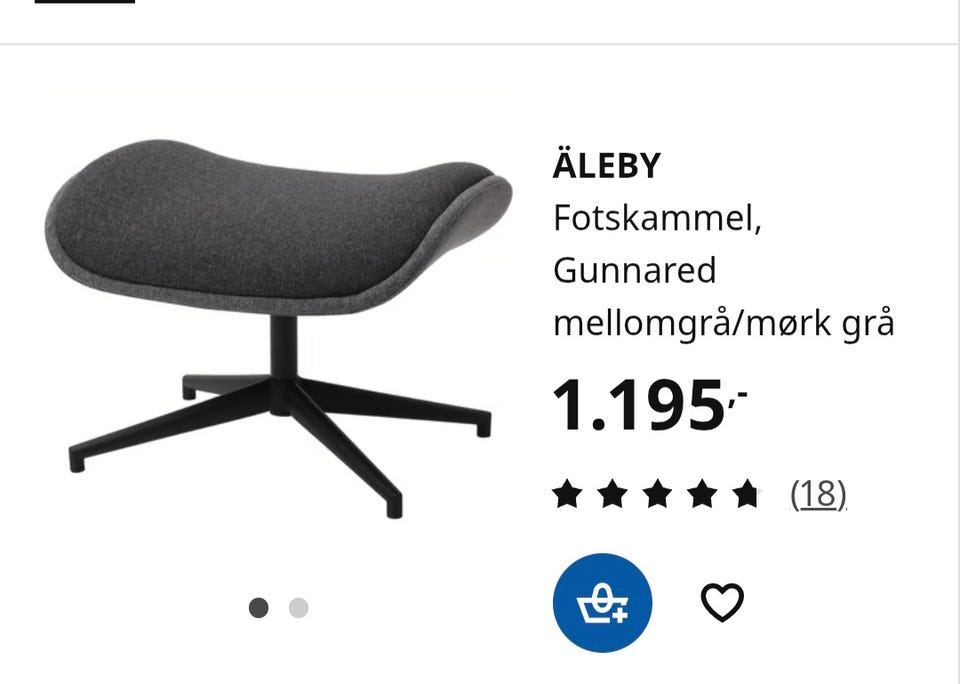The height and width of the screenshot is (684, 960).
Task: Open the ÄLEBY product page from title
Action: [x=607, y=165]
